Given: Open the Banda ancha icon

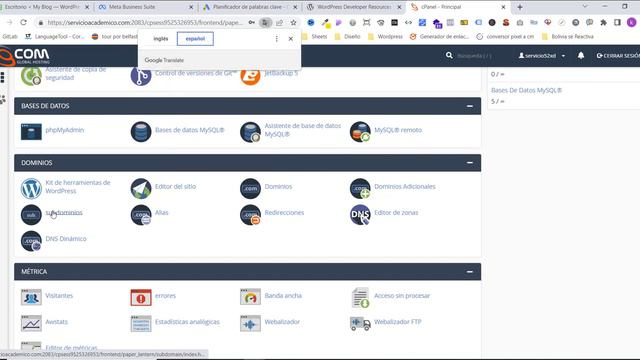Looking at the screenshot, I should (x=250, y=297).
